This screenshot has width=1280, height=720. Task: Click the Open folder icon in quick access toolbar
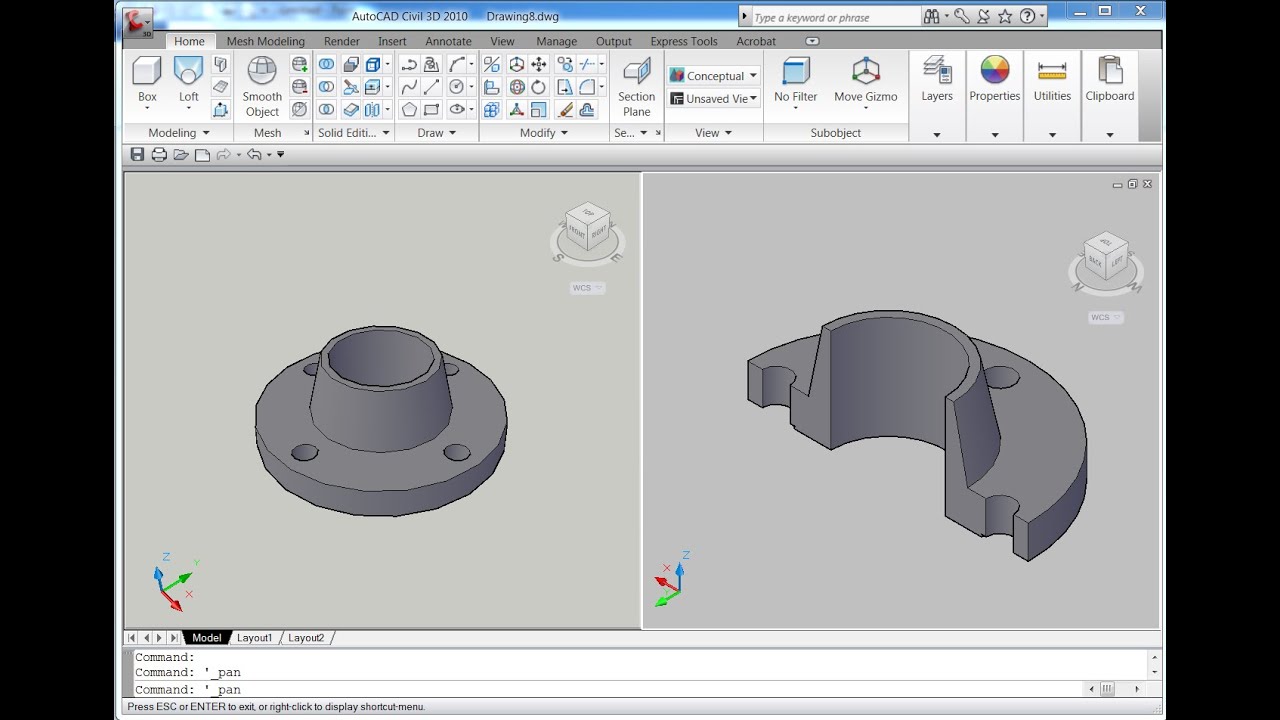(181, 154)
